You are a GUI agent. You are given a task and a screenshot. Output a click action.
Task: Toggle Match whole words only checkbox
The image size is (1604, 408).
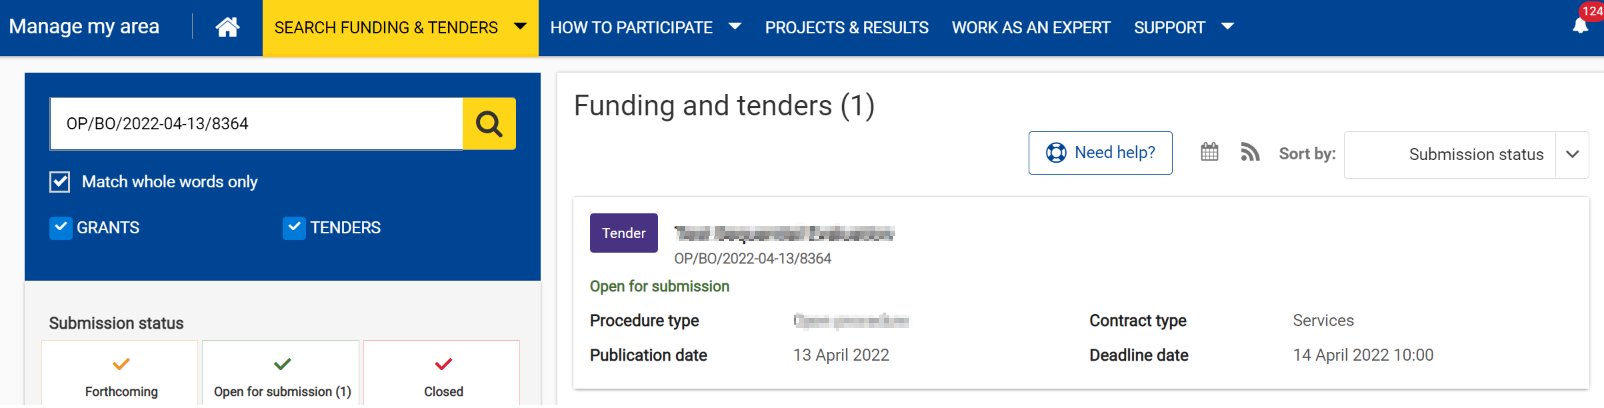click(x=60, y=182)
